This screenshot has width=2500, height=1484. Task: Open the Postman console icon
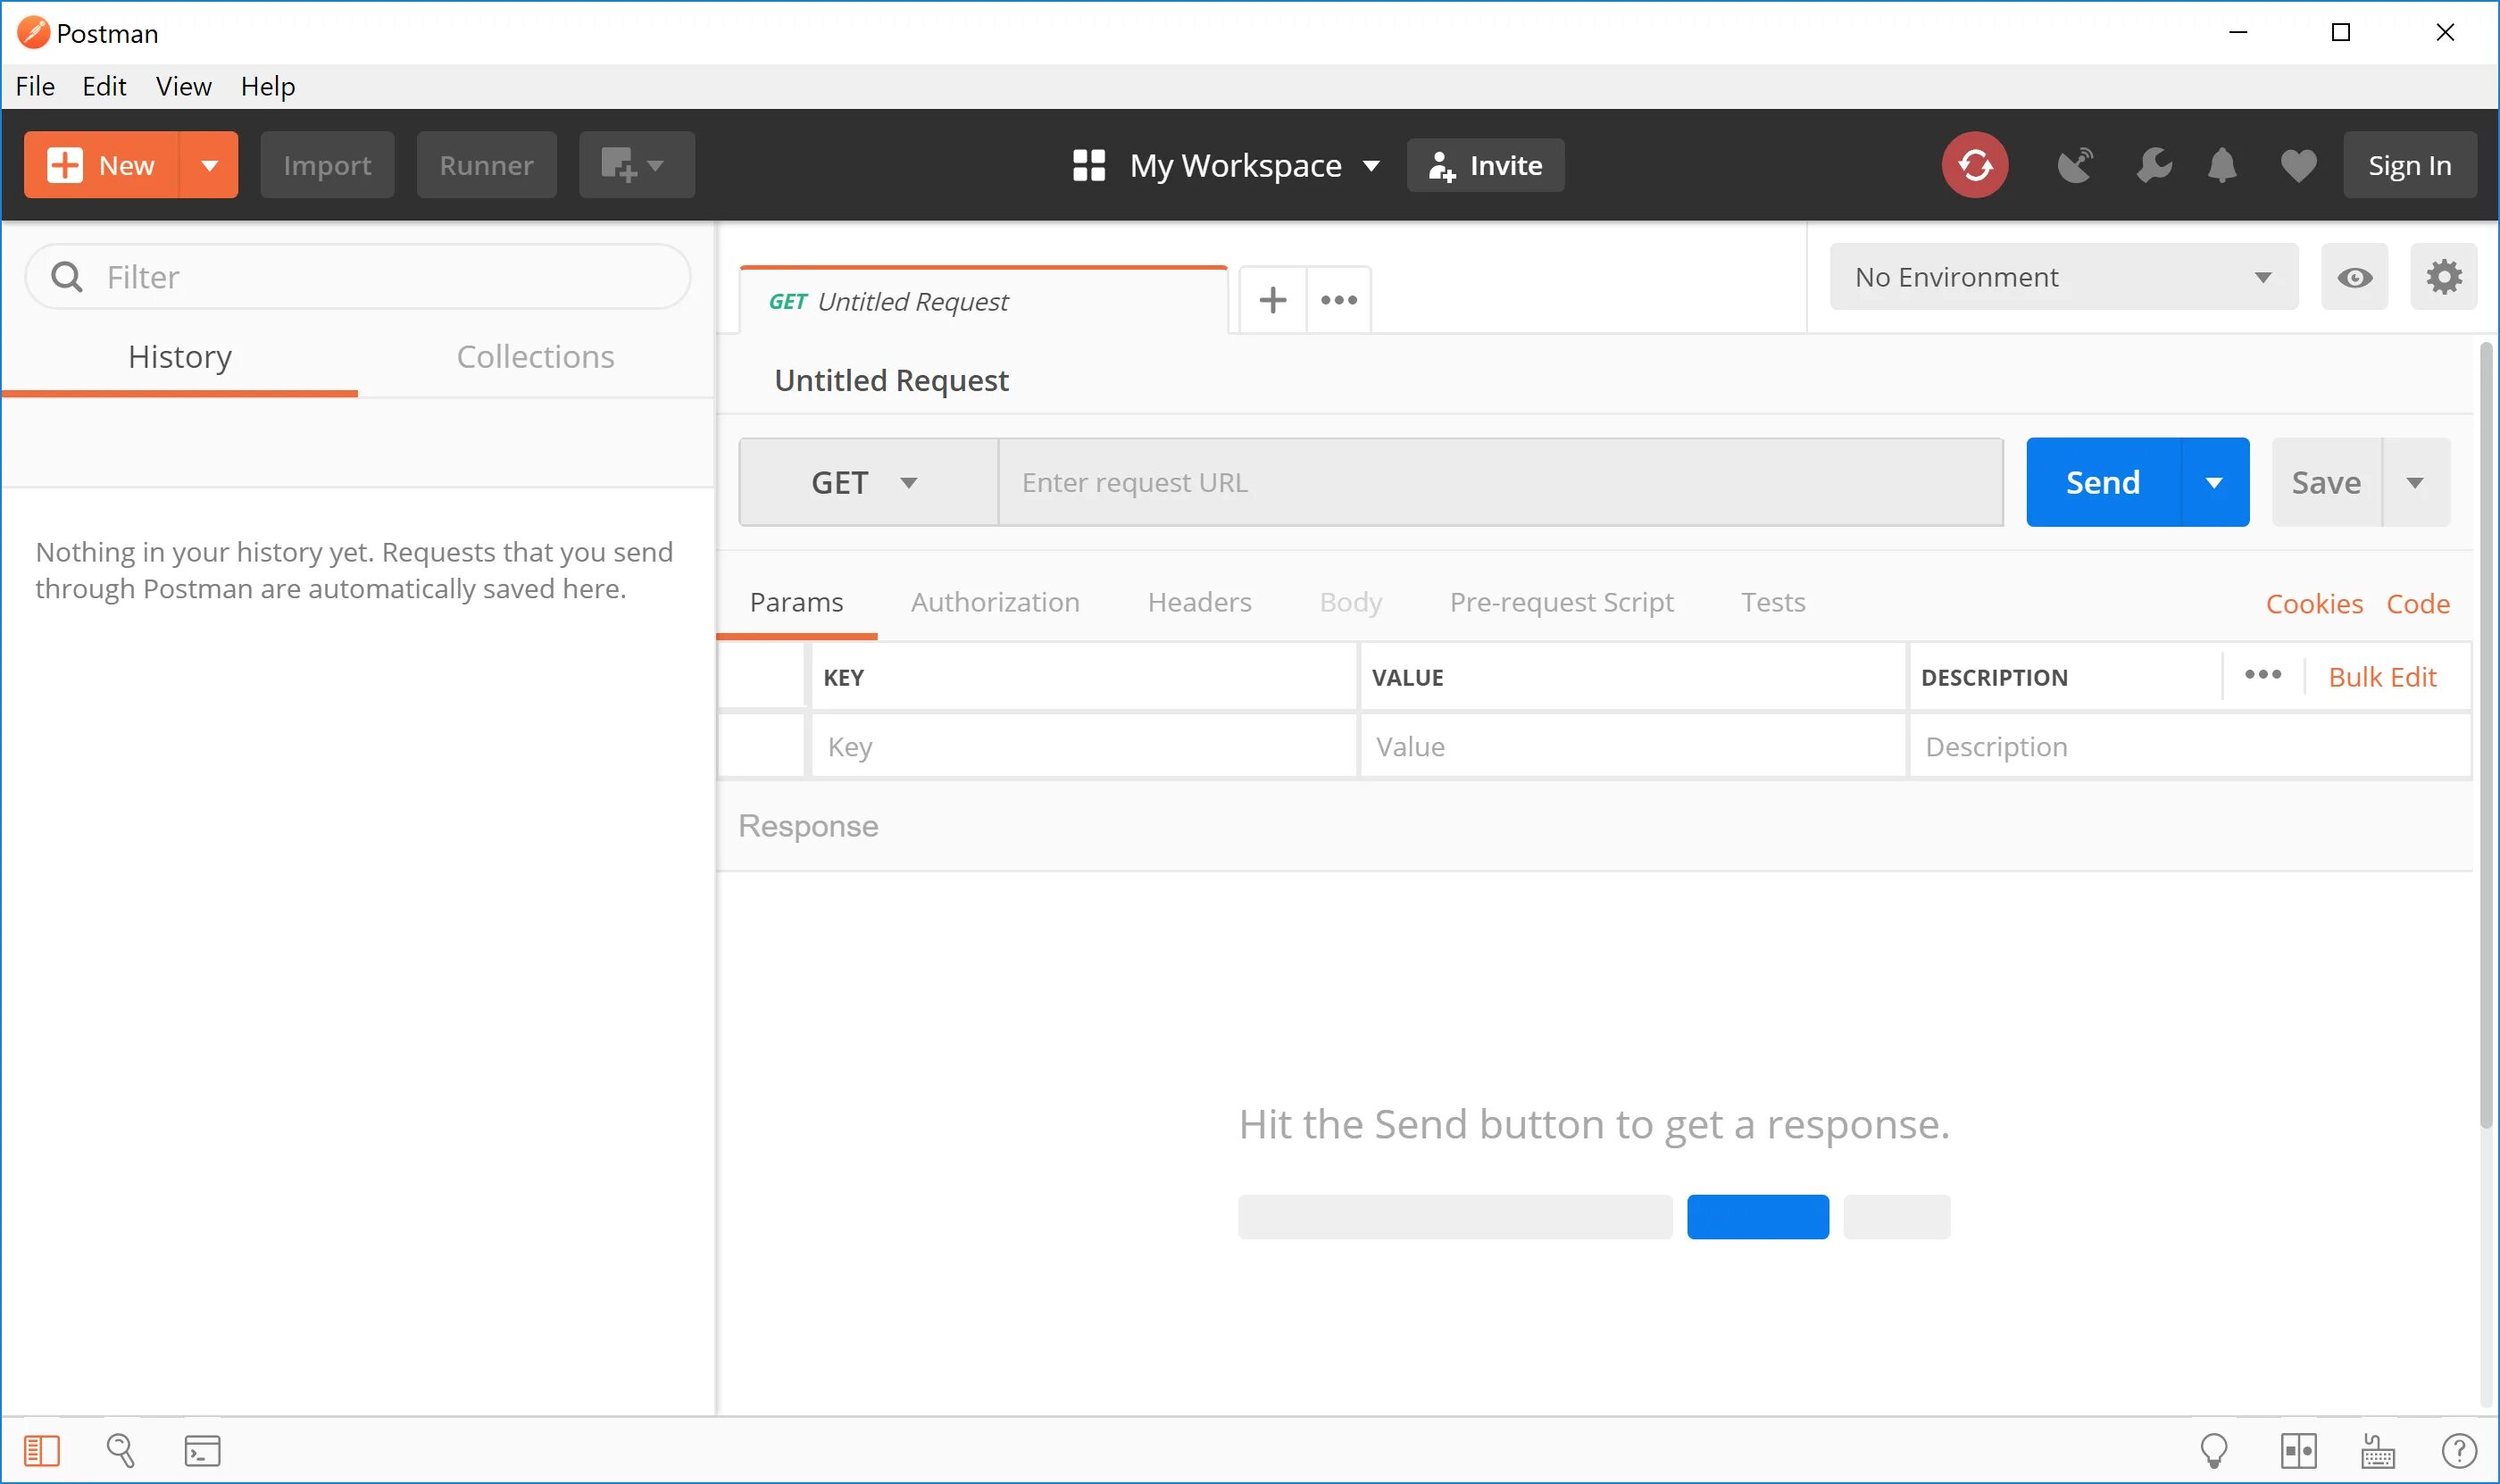click(202, 1450)
